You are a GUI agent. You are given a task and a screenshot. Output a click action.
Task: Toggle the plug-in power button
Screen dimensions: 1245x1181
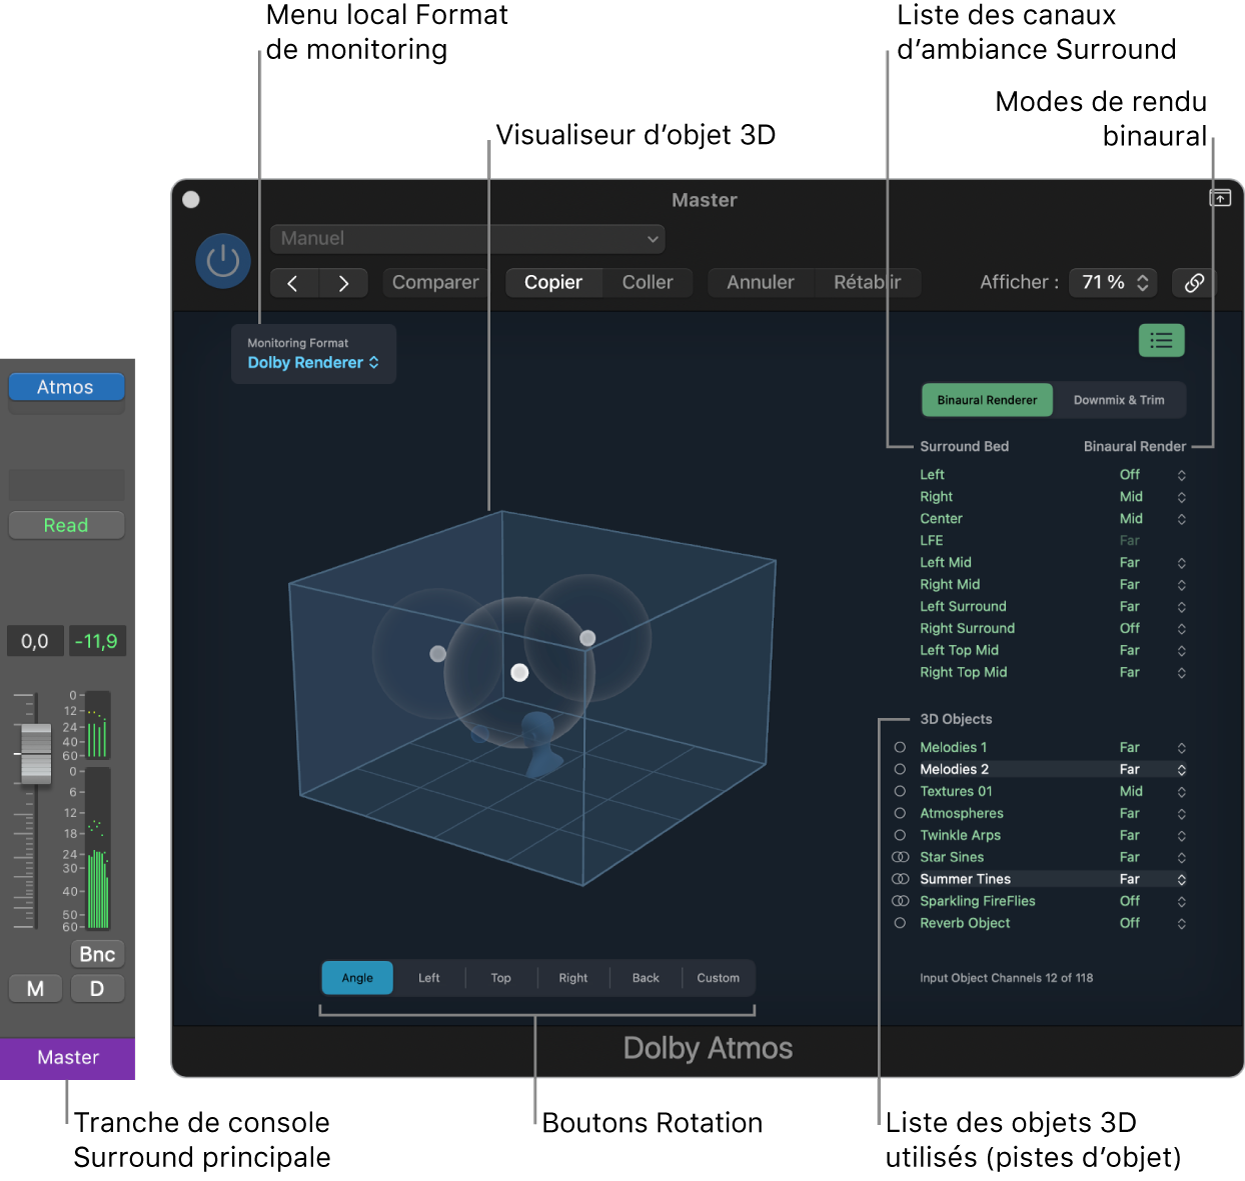(x=222, y=261)
